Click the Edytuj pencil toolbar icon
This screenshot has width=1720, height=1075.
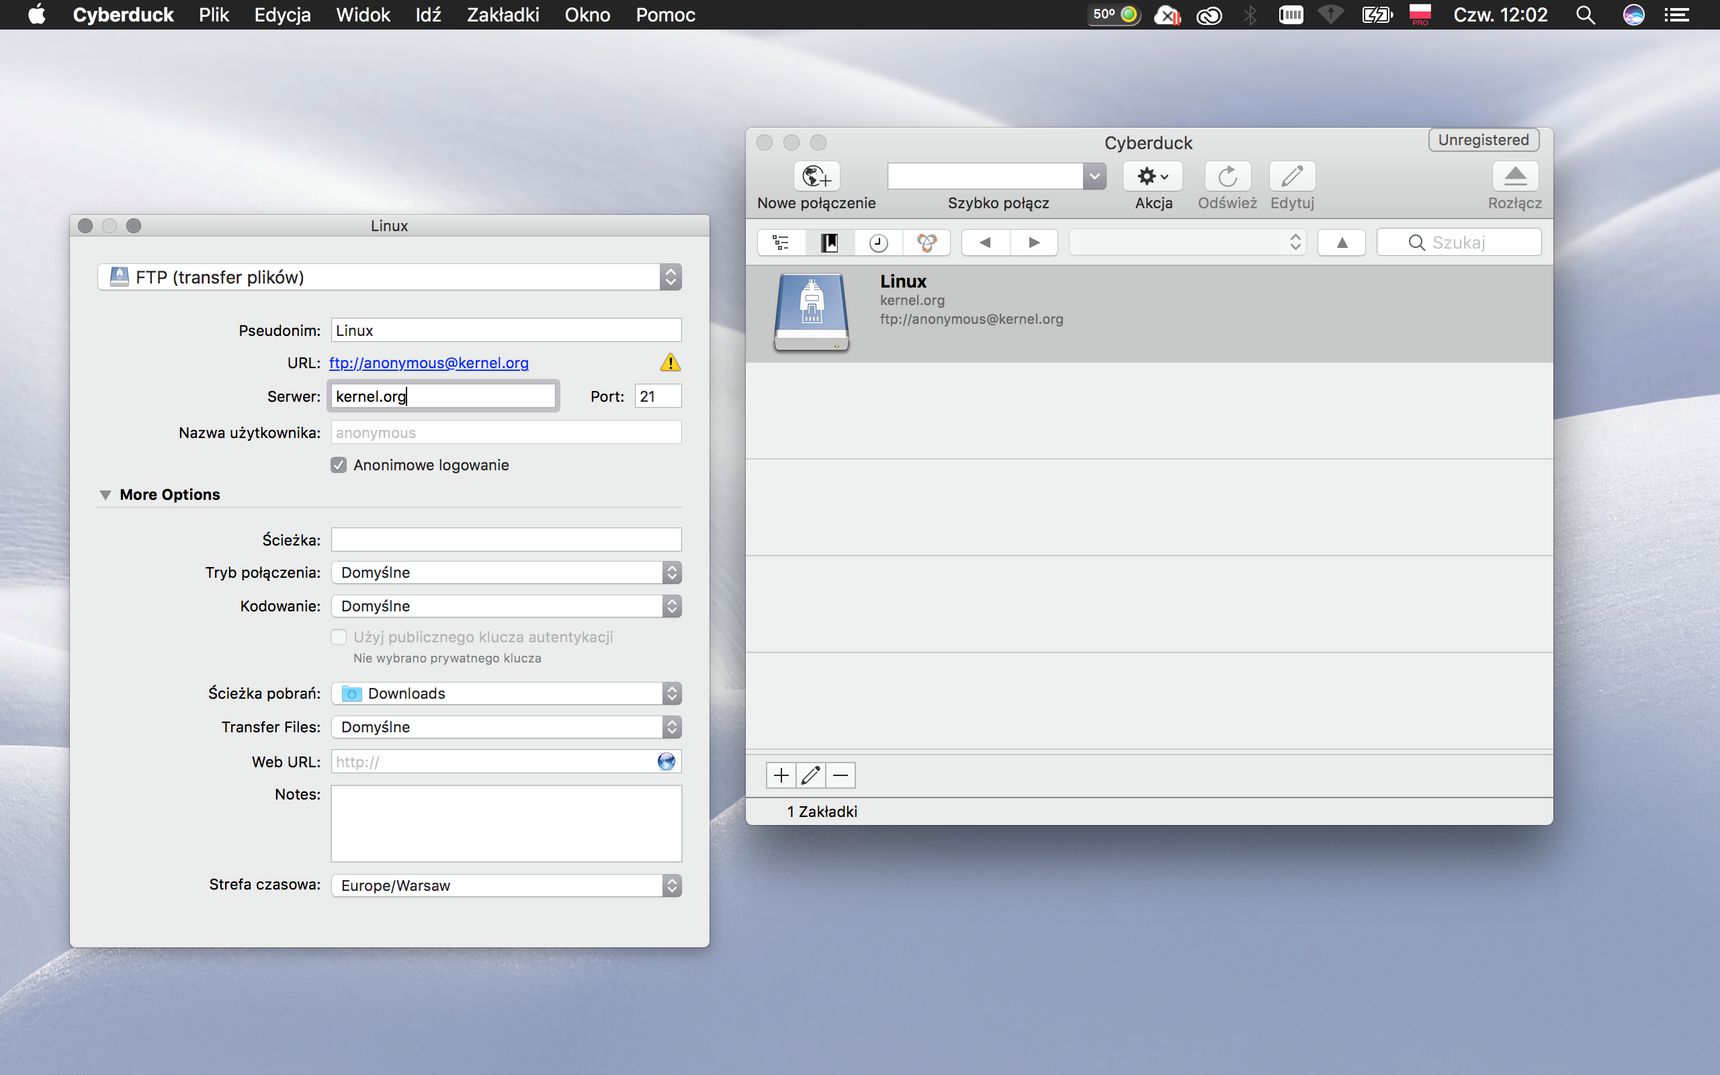coord(1292,176)
